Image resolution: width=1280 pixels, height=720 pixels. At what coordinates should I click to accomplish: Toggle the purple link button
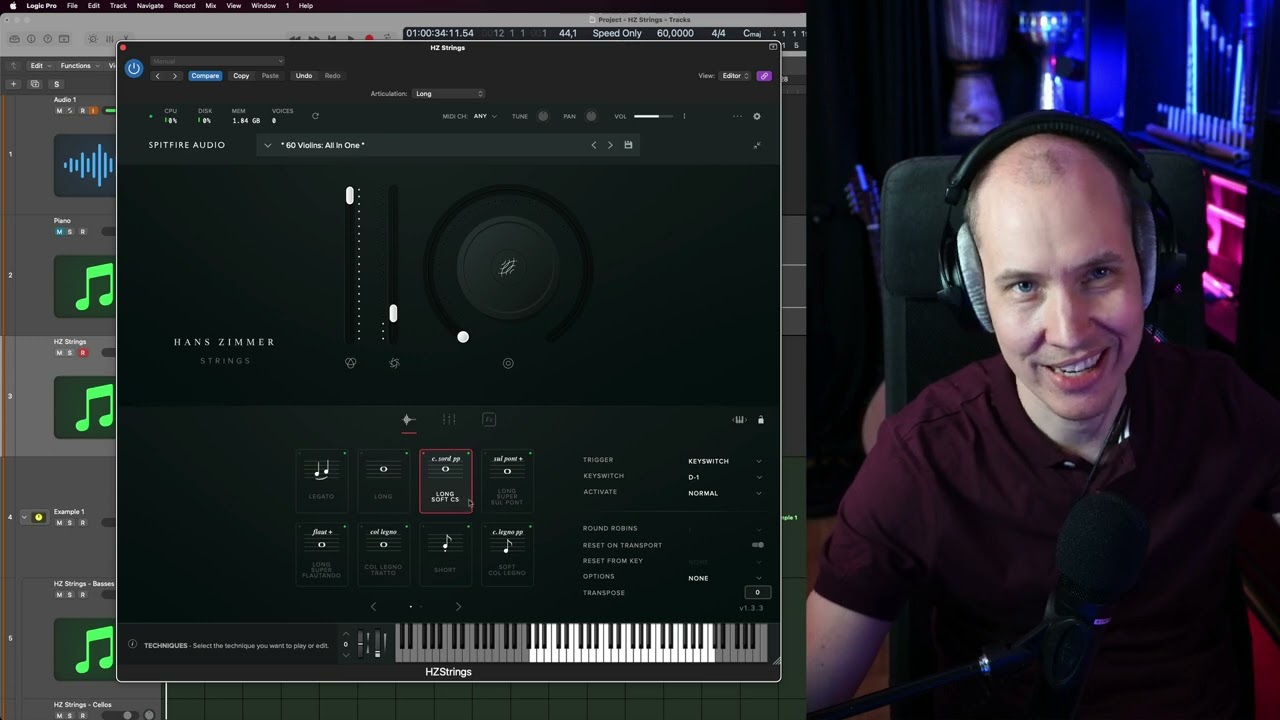click(764, 76)
